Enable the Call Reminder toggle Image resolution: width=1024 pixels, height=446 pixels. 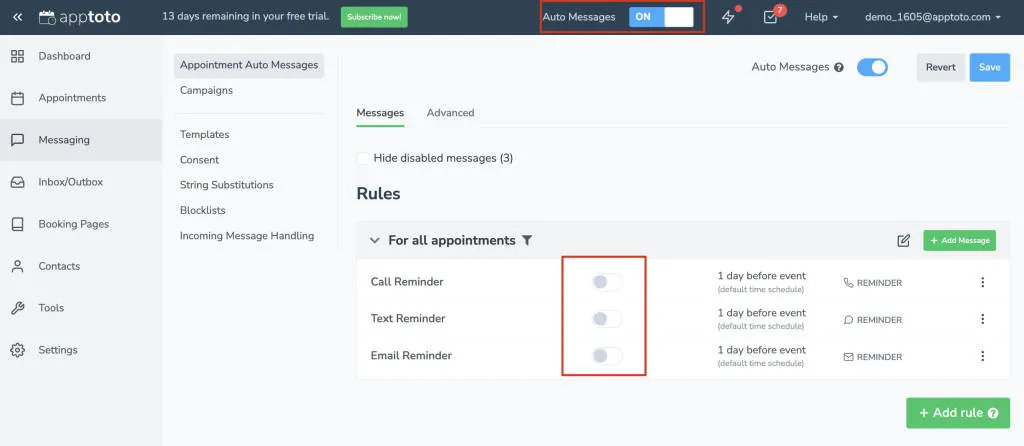click(607, 282)
